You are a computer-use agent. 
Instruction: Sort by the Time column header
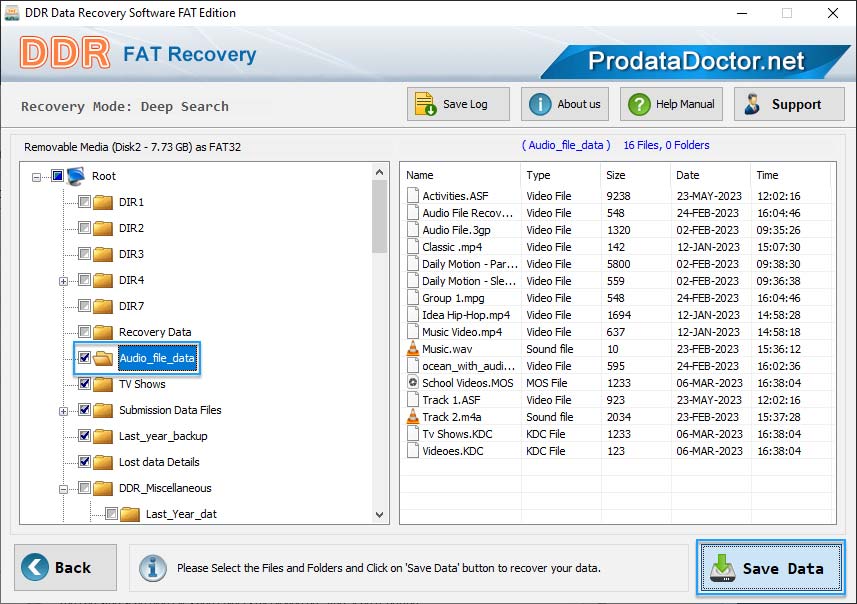790,175
